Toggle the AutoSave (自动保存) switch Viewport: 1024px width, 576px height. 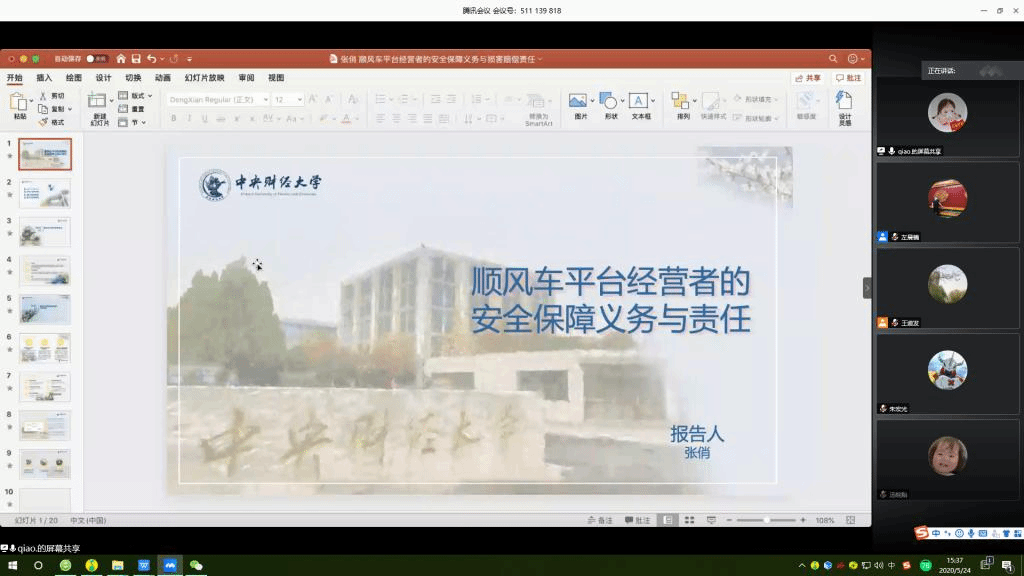97,59
